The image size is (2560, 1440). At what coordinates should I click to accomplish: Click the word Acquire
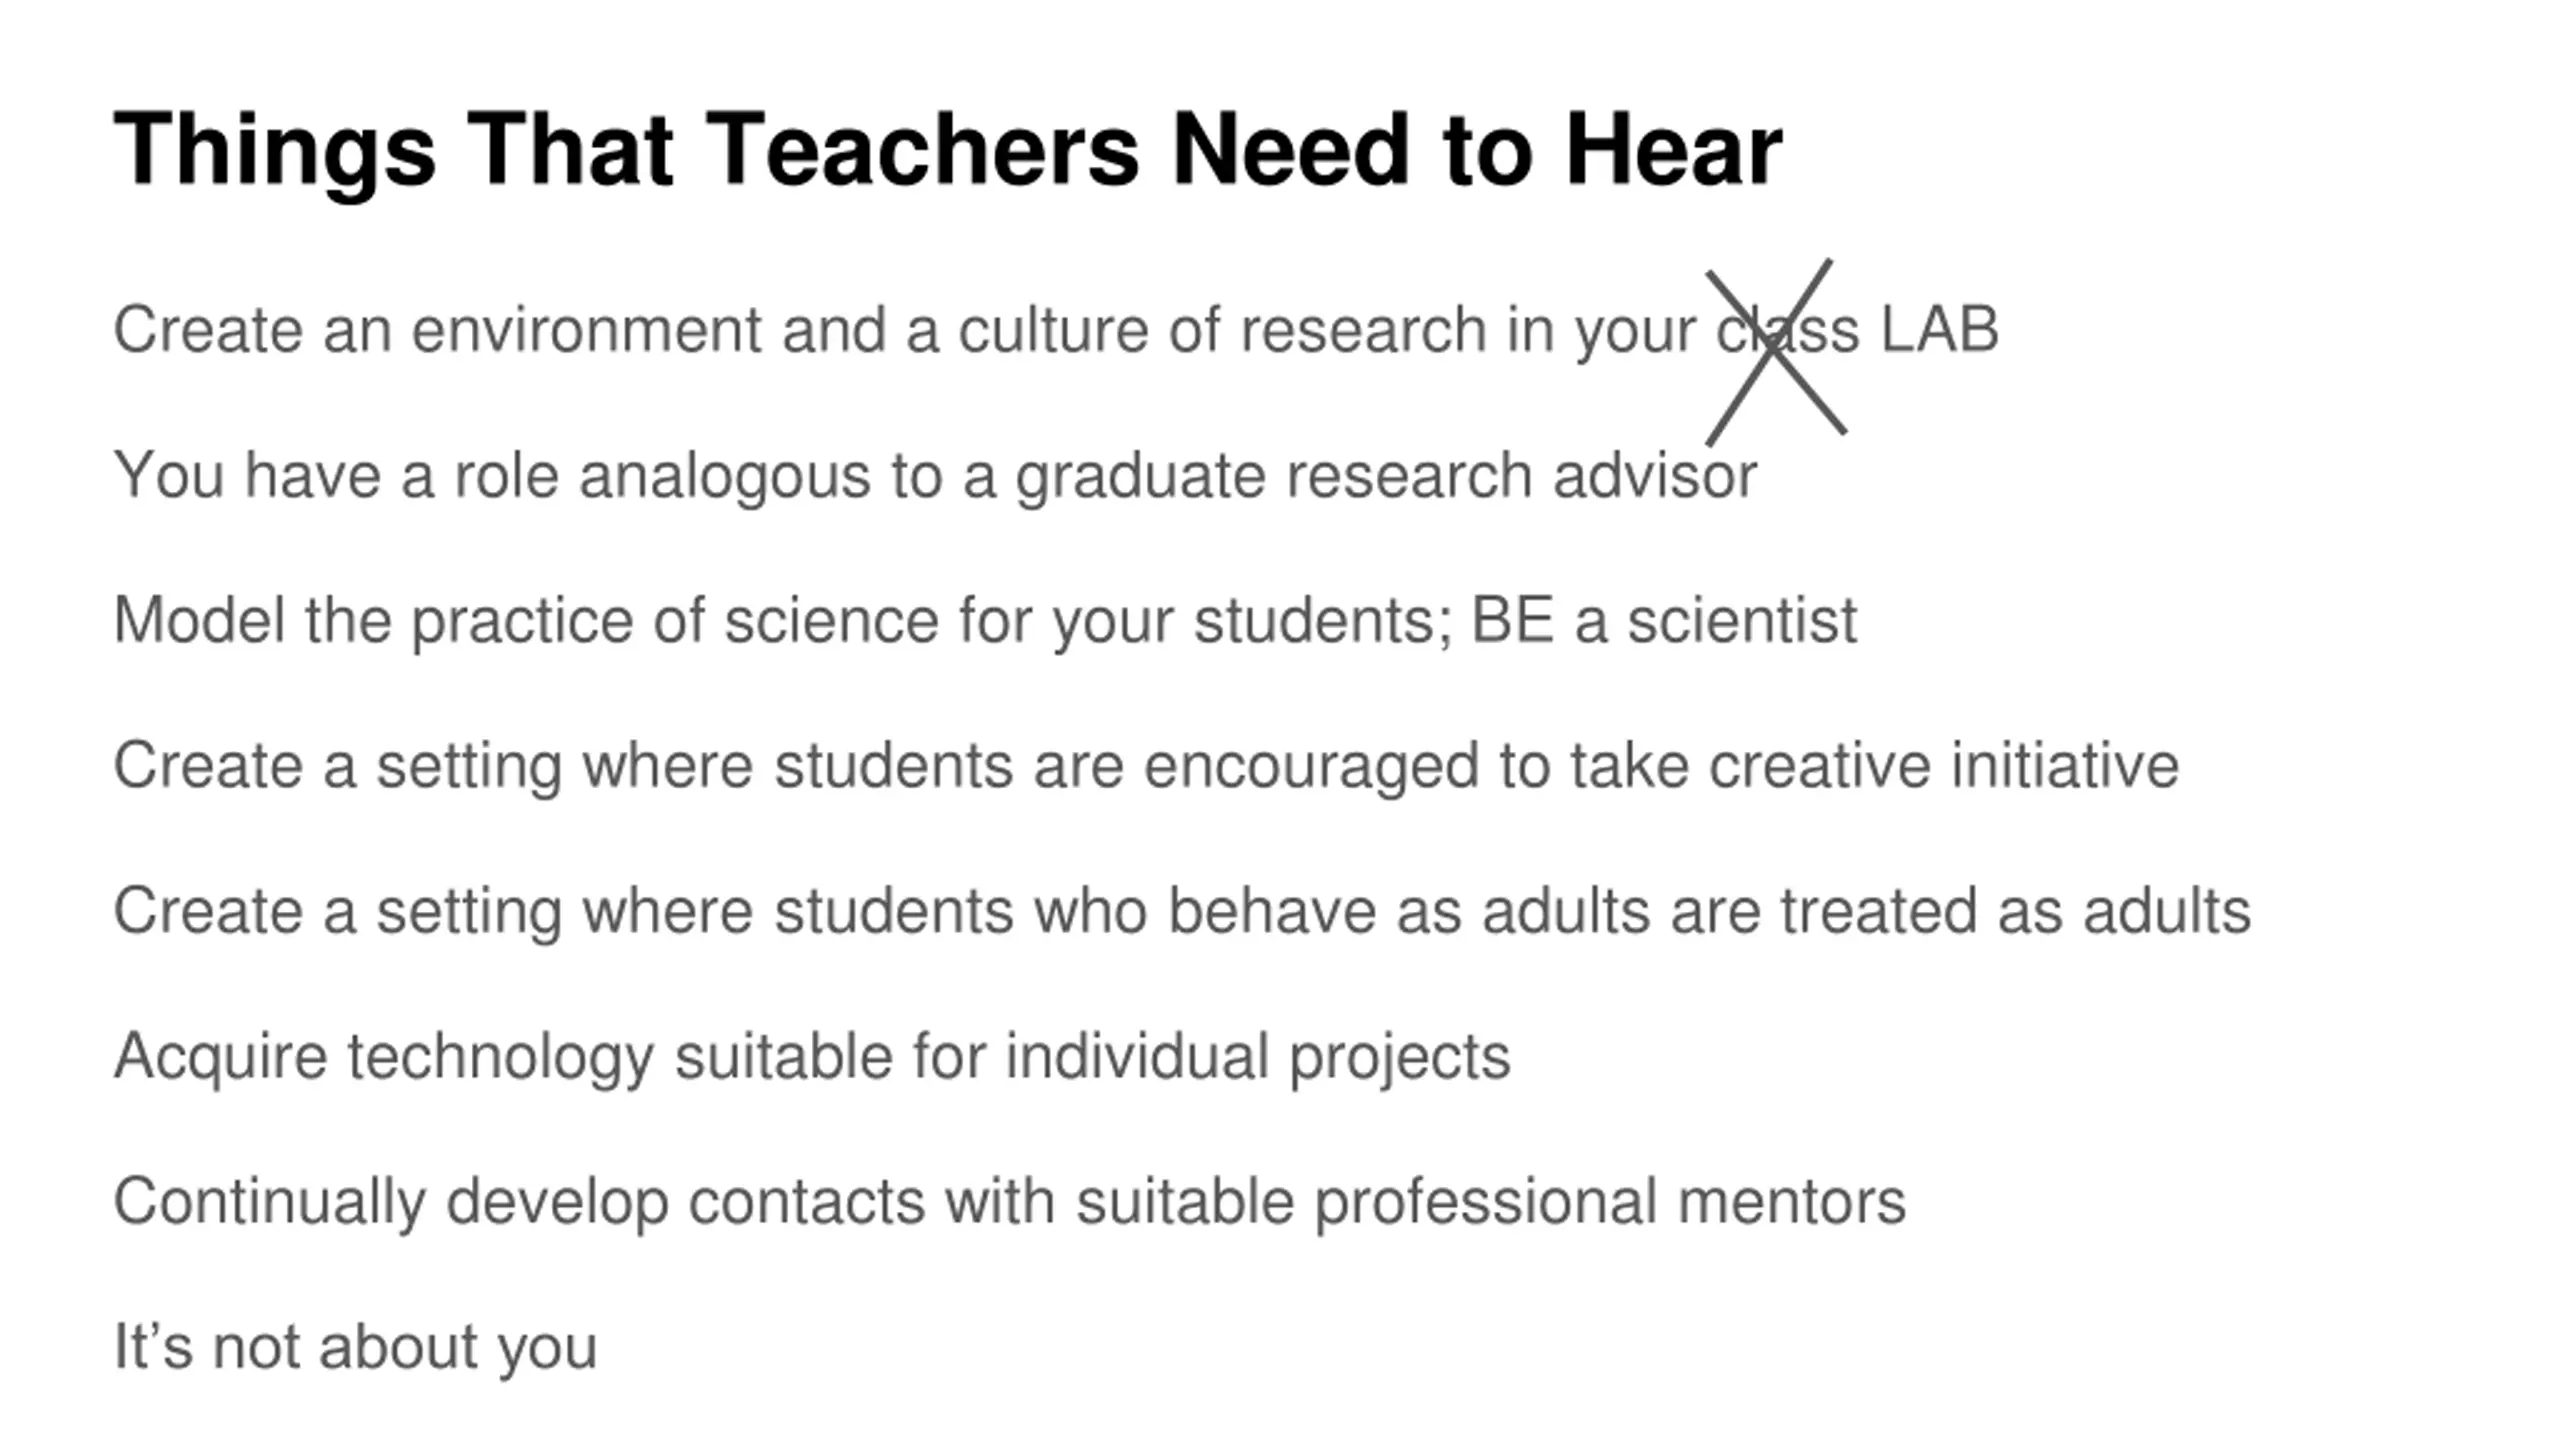220,1058
